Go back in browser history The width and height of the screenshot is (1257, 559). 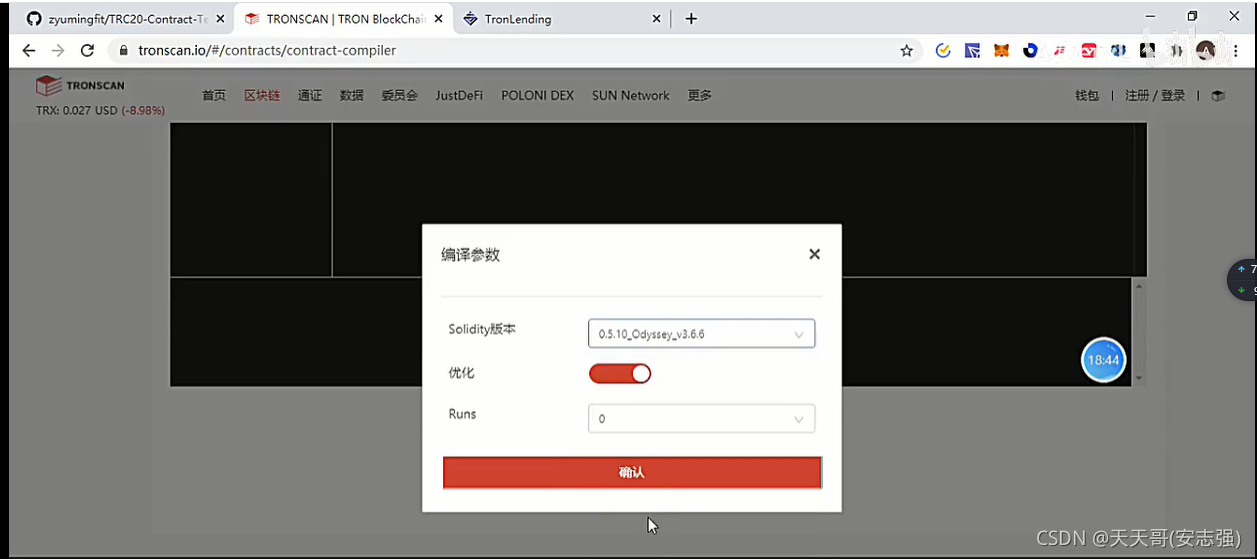pyautogui.click(x=29, y=50)
